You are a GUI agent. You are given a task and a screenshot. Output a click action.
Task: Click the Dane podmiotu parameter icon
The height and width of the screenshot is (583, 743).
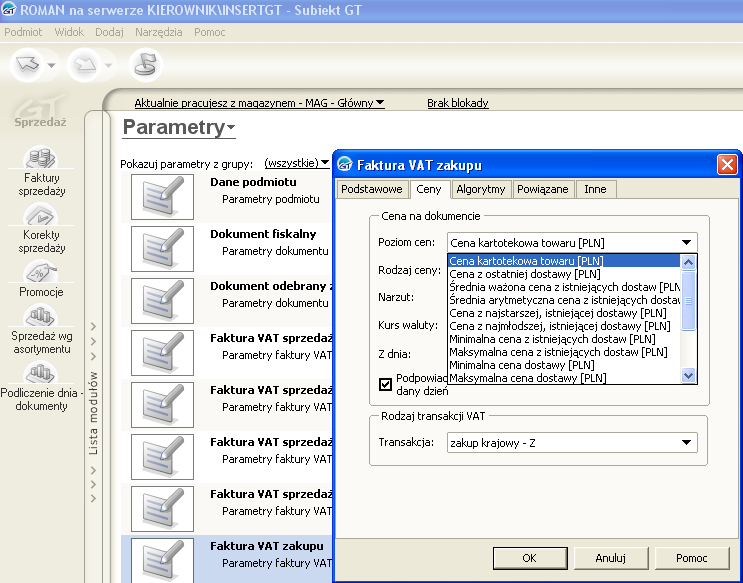[x=163, y=197]
